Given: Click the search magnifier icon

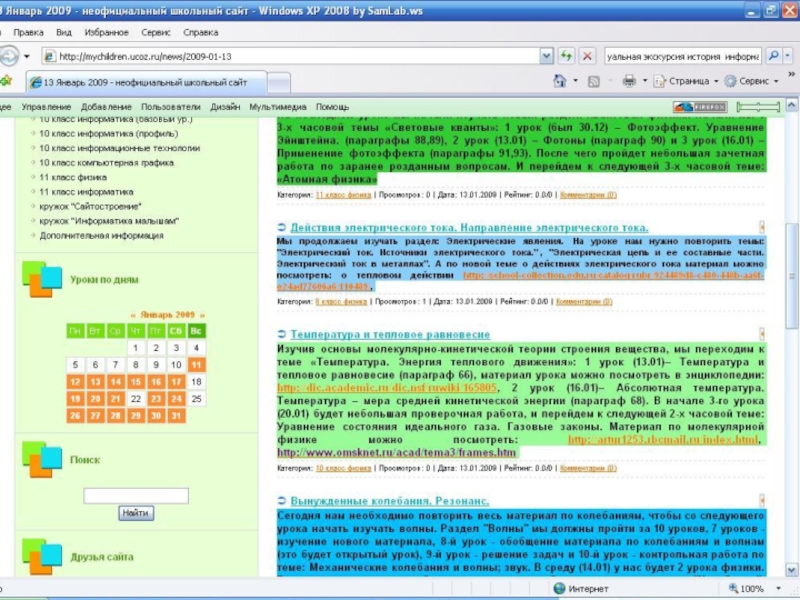Looking at the screenshot, I should [773, 57].
